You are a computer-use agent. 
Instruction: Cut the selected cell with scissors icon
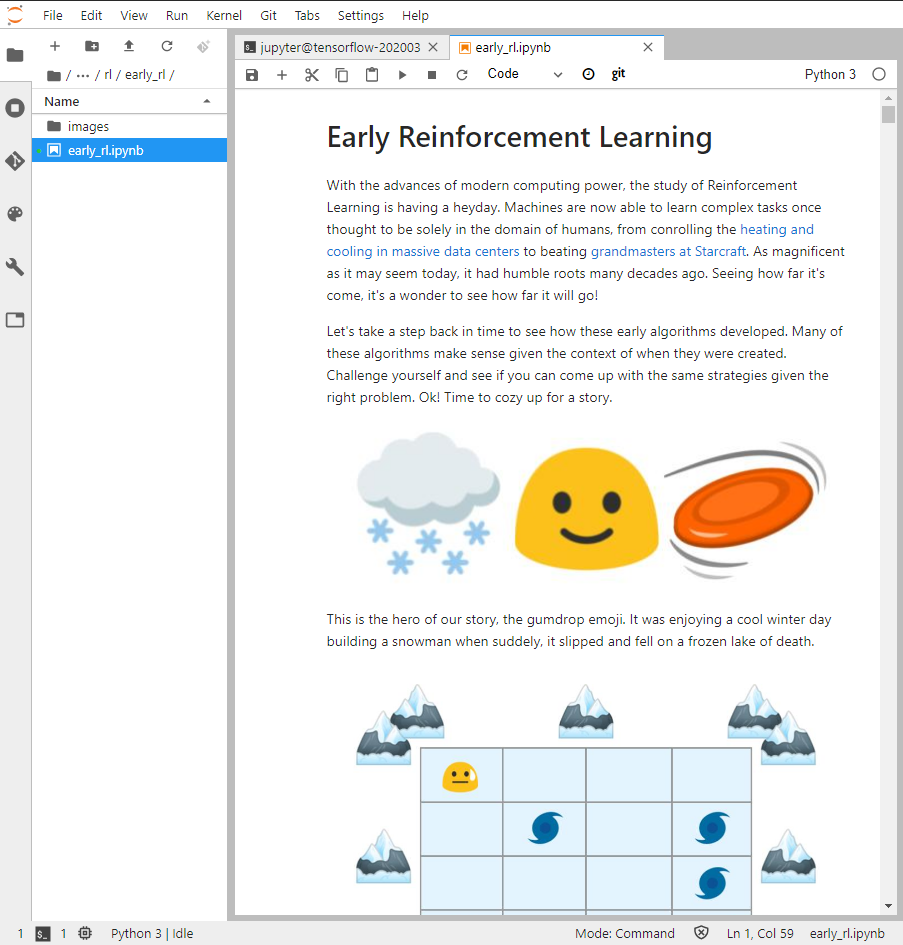312,75
